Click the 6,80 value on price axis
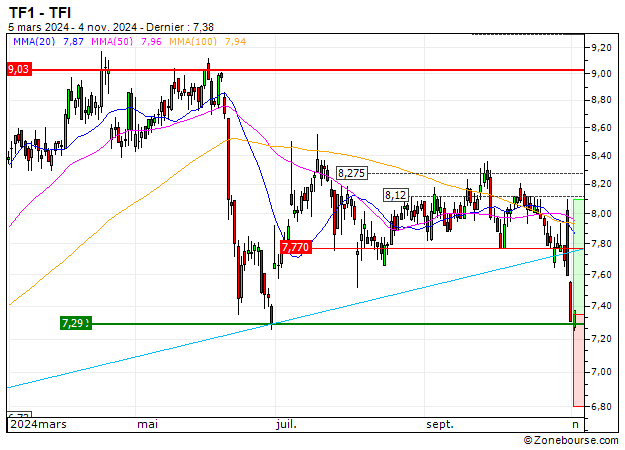 tap(600, 407)
